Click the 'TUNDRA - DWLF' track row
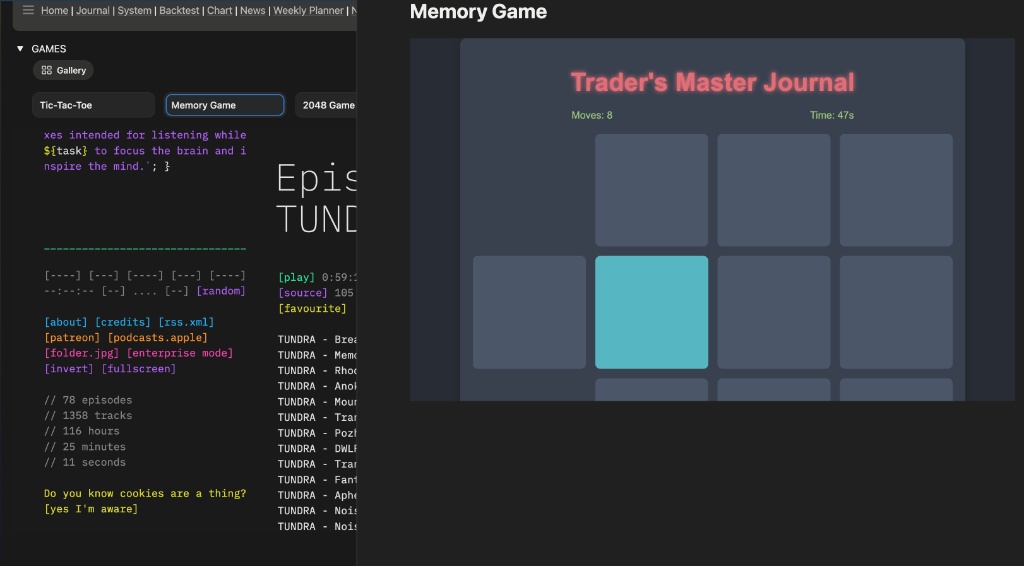The width and height of the screenshot is (1024, 566). click(x=317, y=449)
